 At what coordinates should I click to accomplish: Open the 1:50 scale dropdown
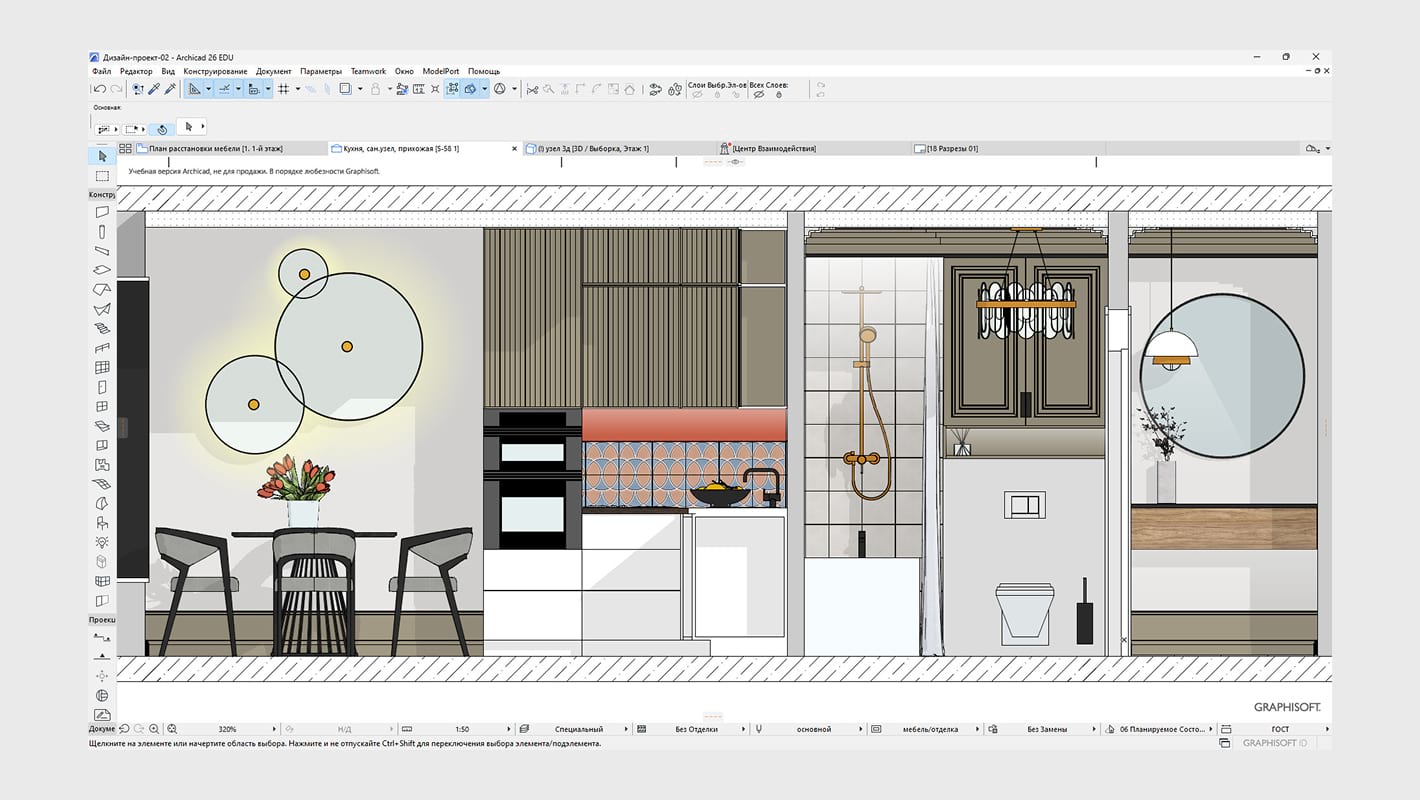pyautogui.click(x=462, y=729)
